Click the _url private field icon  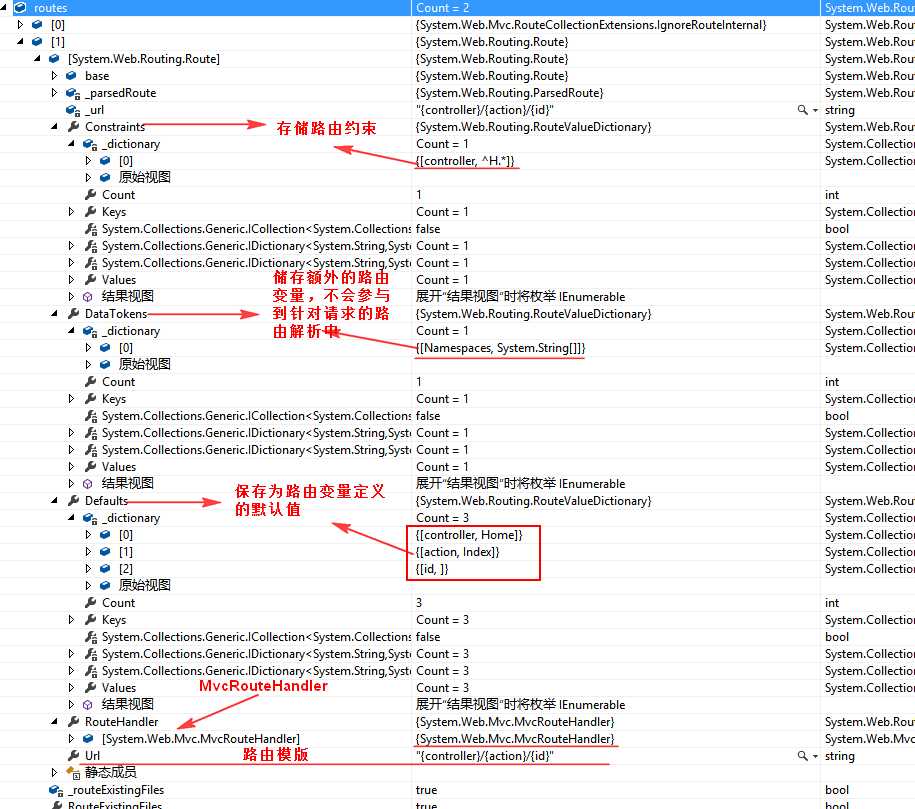pyautogui.click(x=73, y=110)
